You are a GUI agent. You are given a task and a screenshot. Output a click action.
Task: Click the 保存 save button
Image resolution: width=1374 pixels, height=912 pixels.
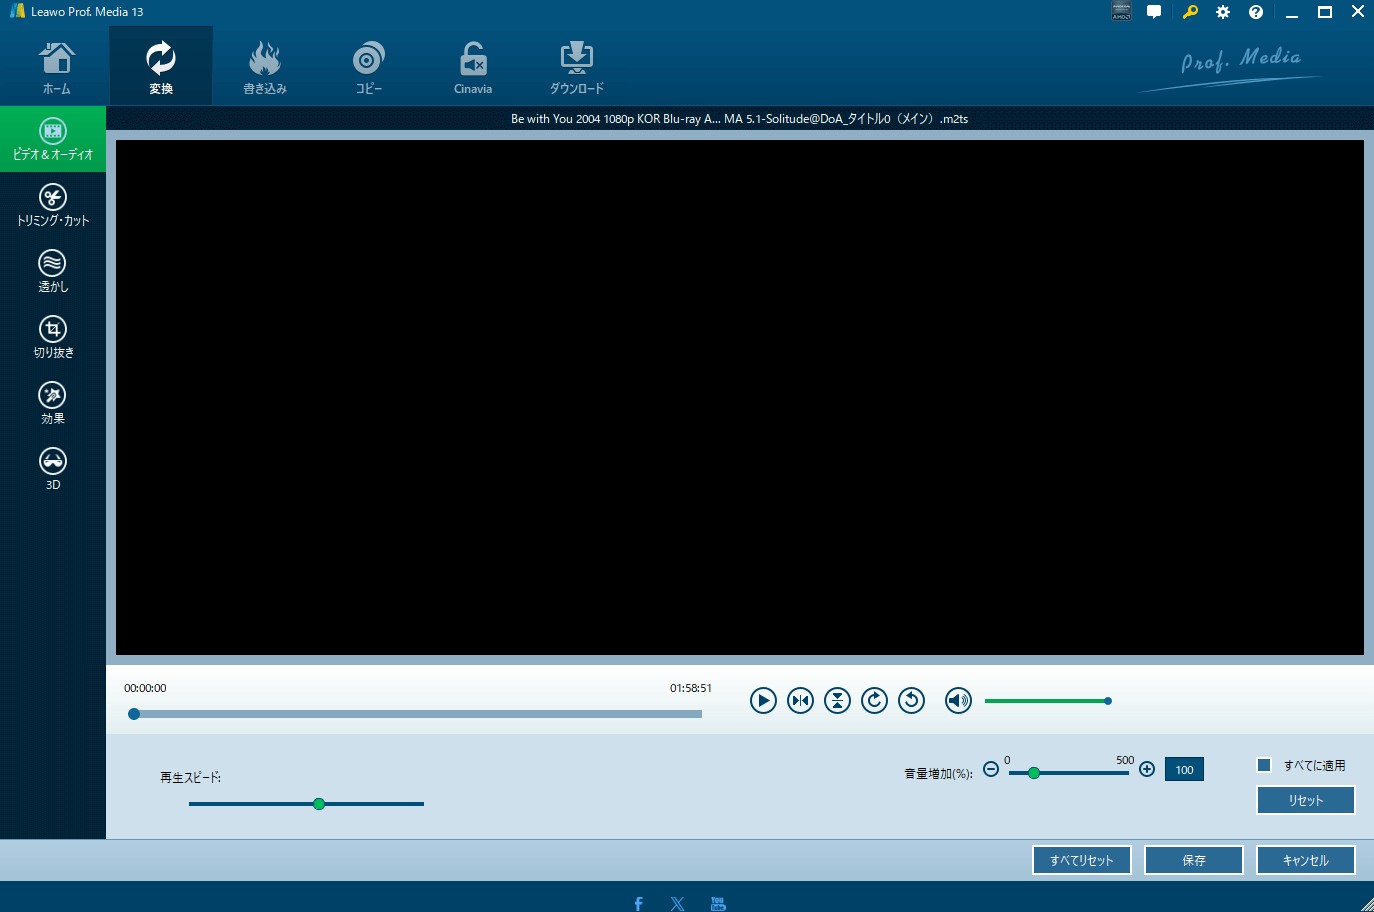coord(1194,860)
